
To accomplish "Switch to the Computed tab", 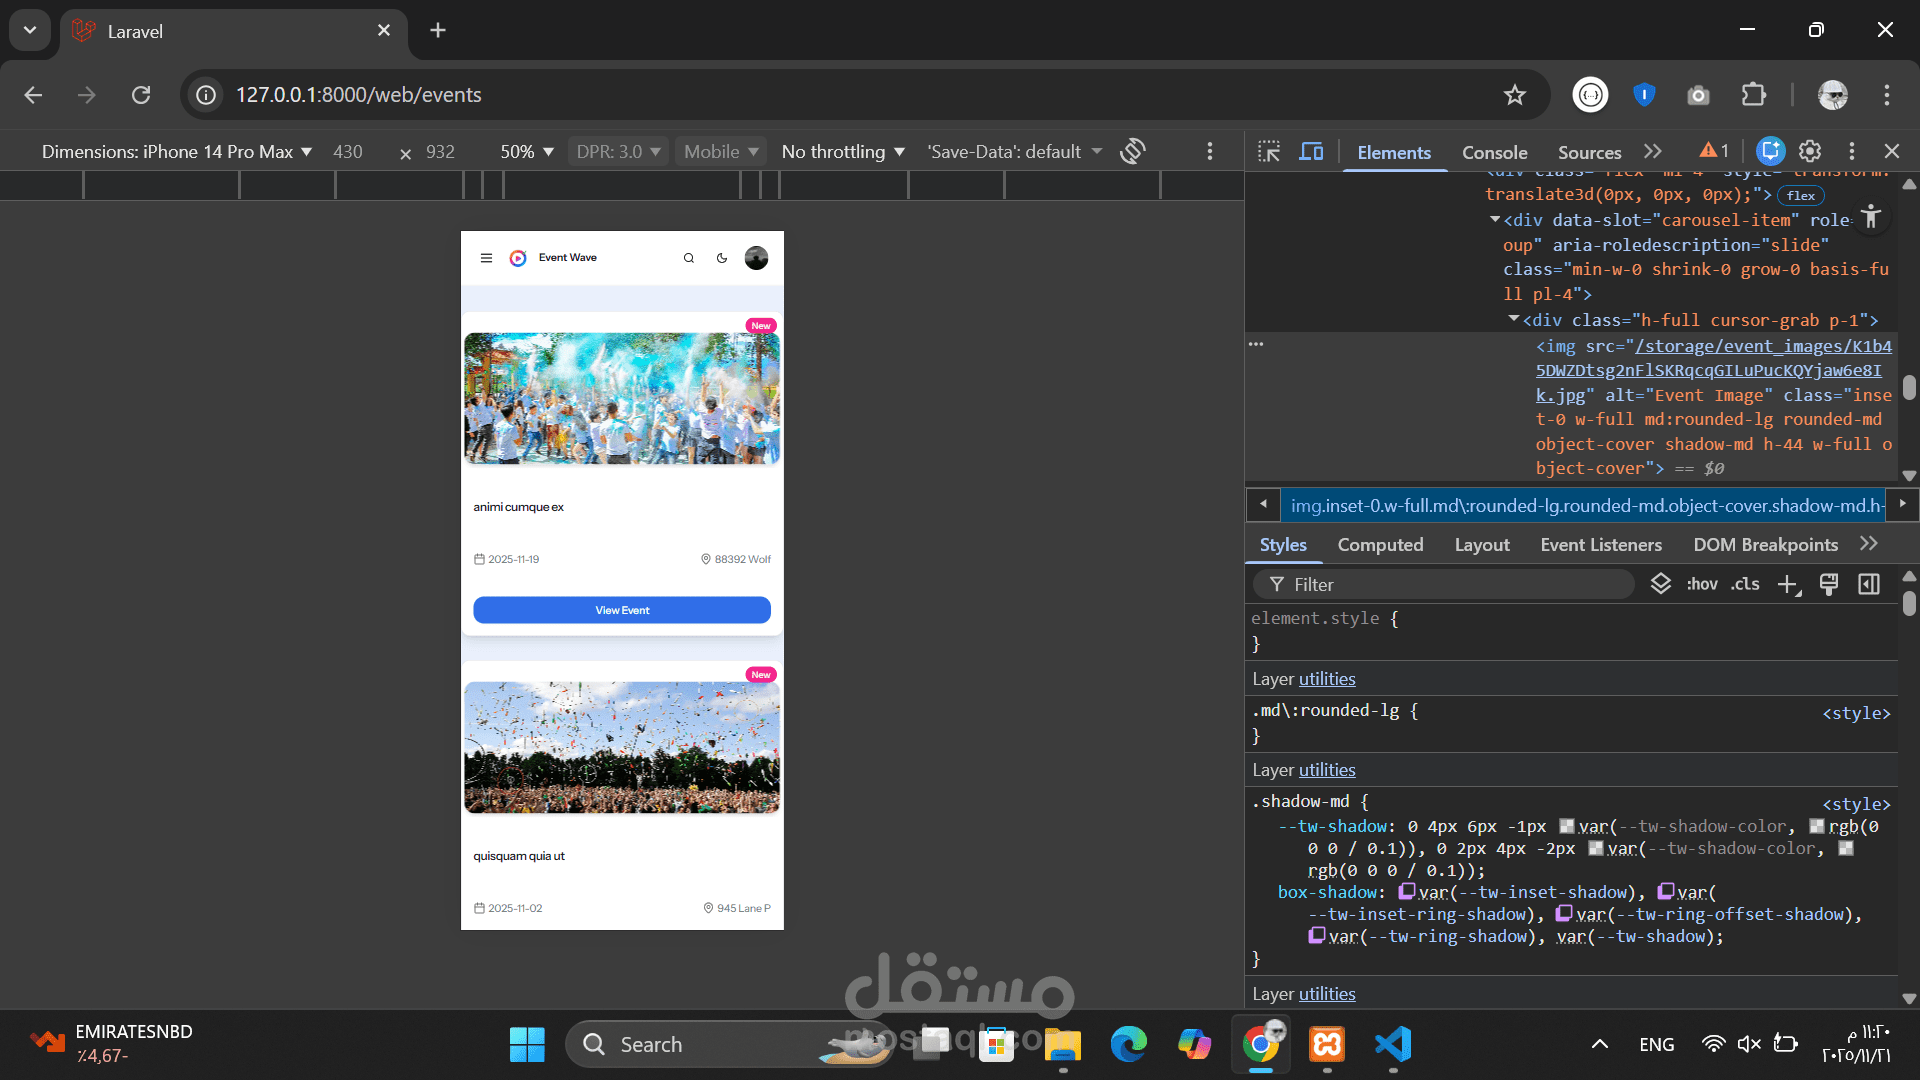I will pyautogui.click(x=1380, y=545).
